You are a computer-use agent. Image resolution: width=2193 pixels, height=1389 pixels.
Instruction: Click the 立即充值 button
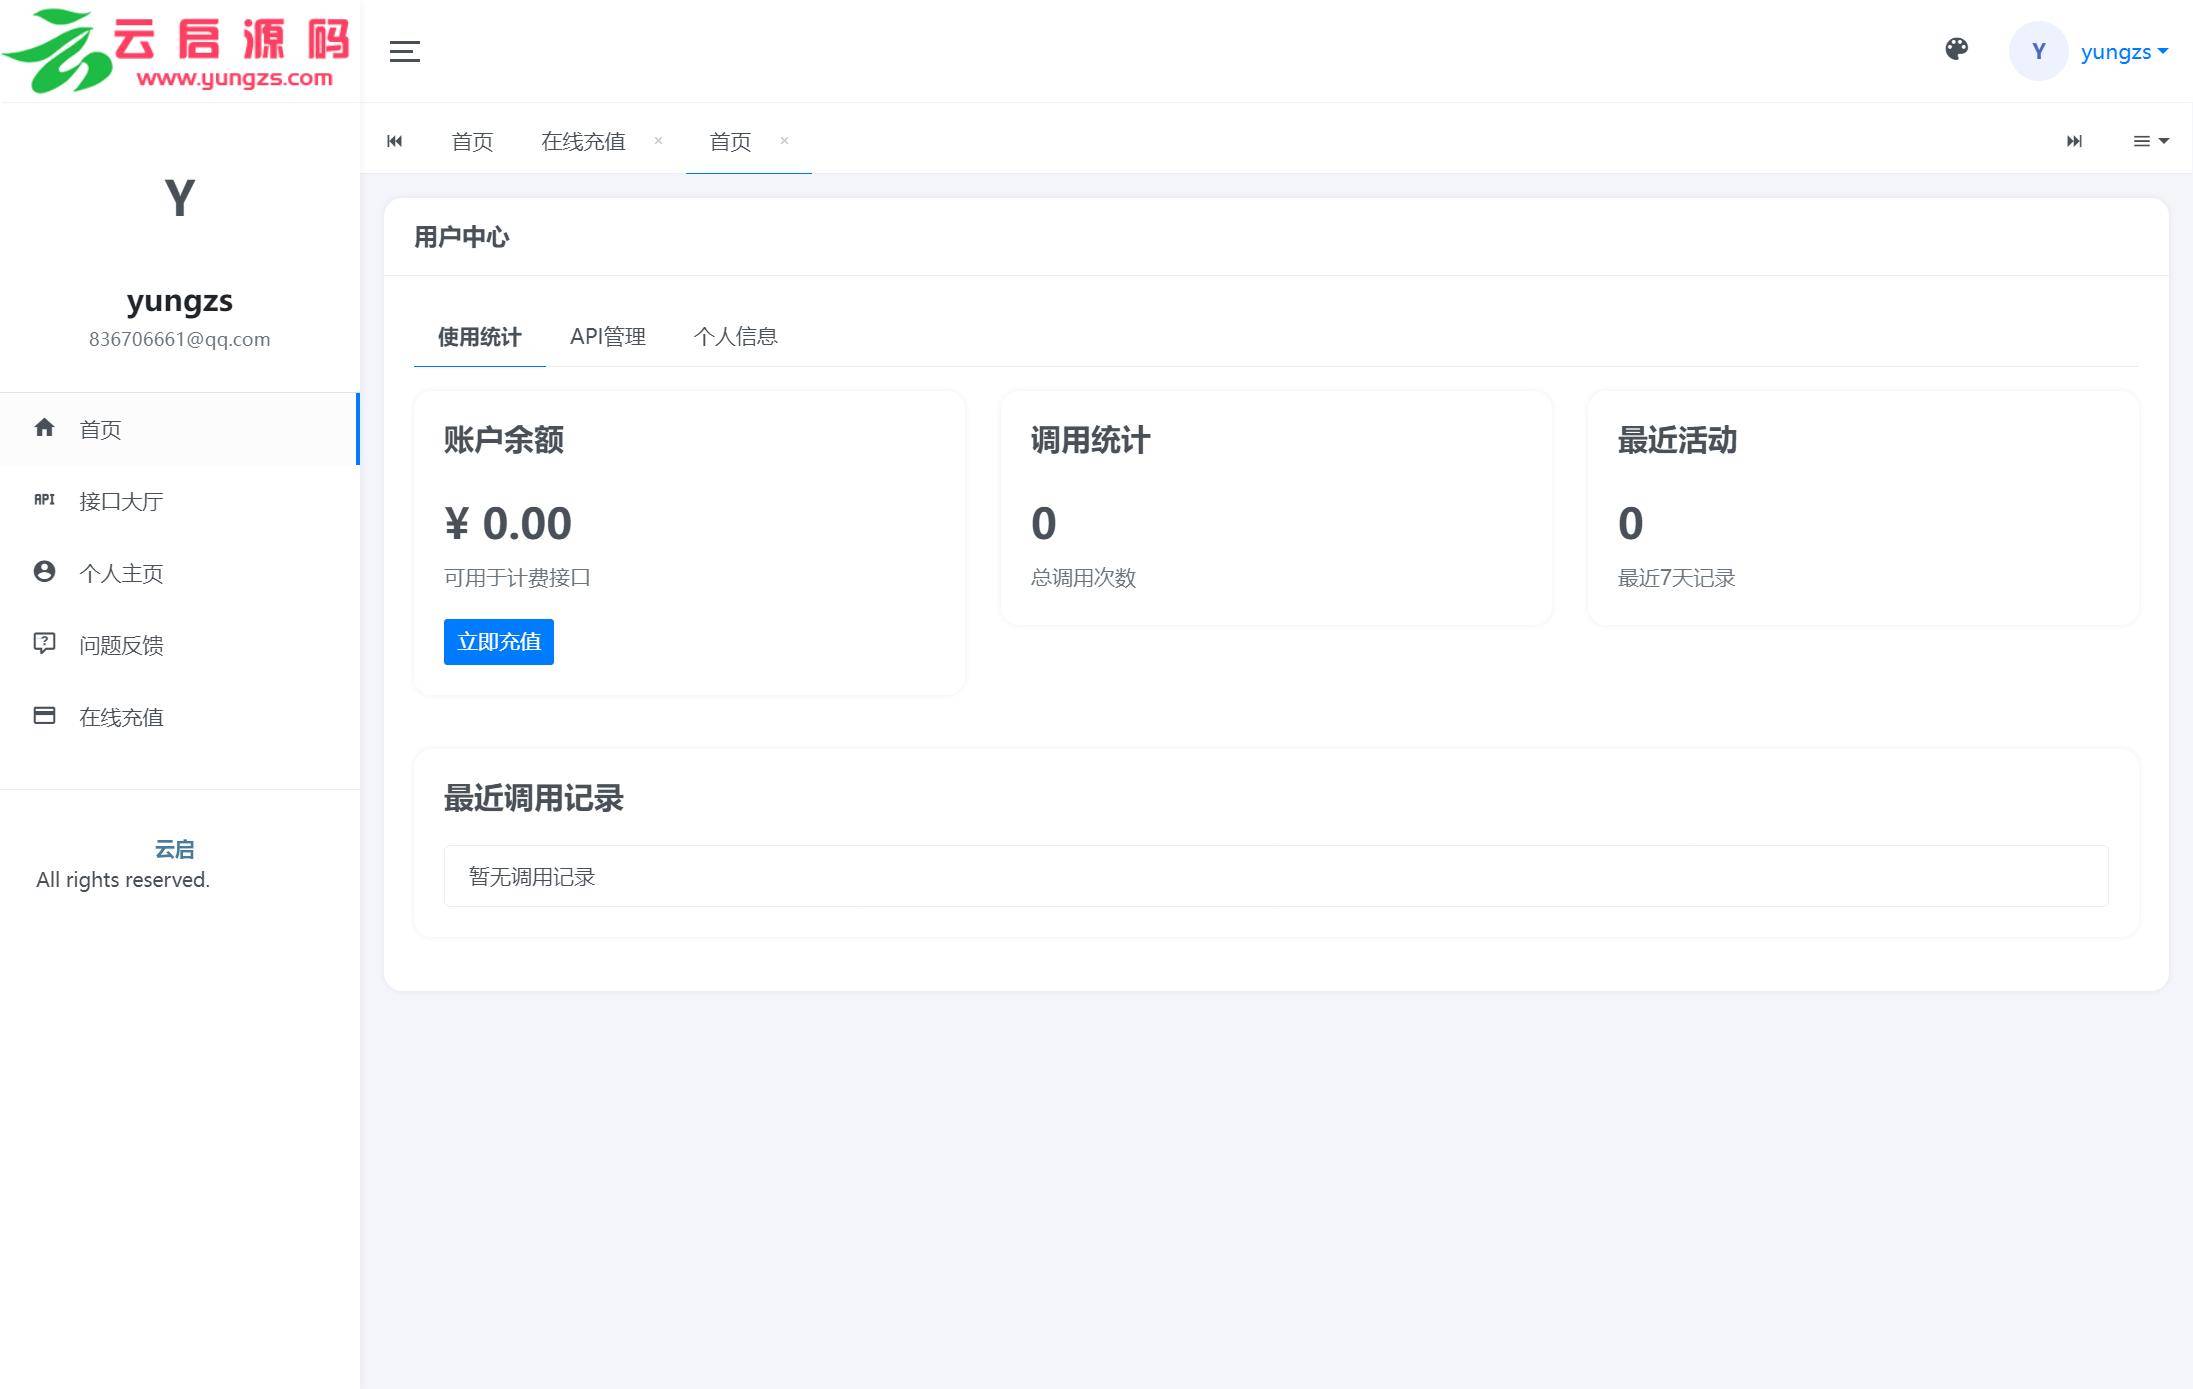(499, 642)
